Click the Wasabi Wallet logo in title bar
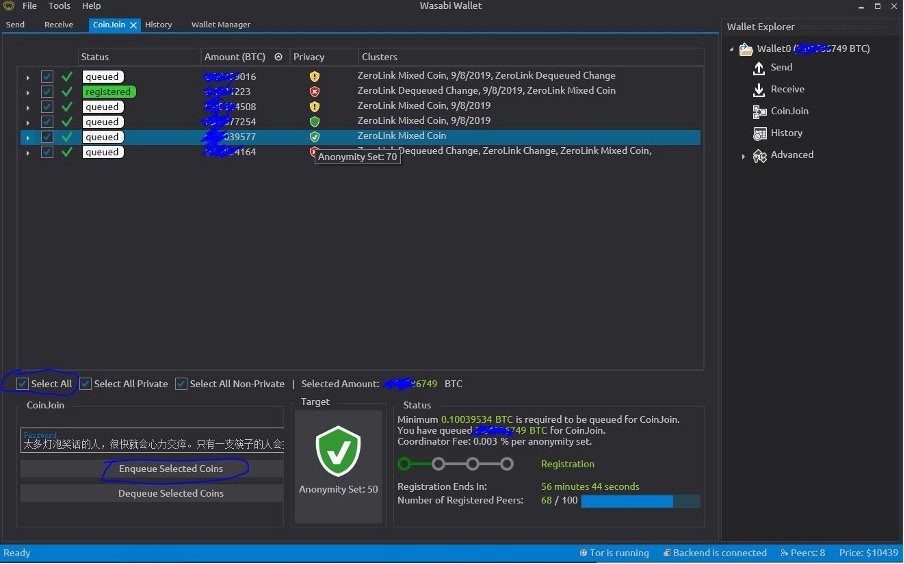This screenshot has height=564, width=904. coord(8,6)
